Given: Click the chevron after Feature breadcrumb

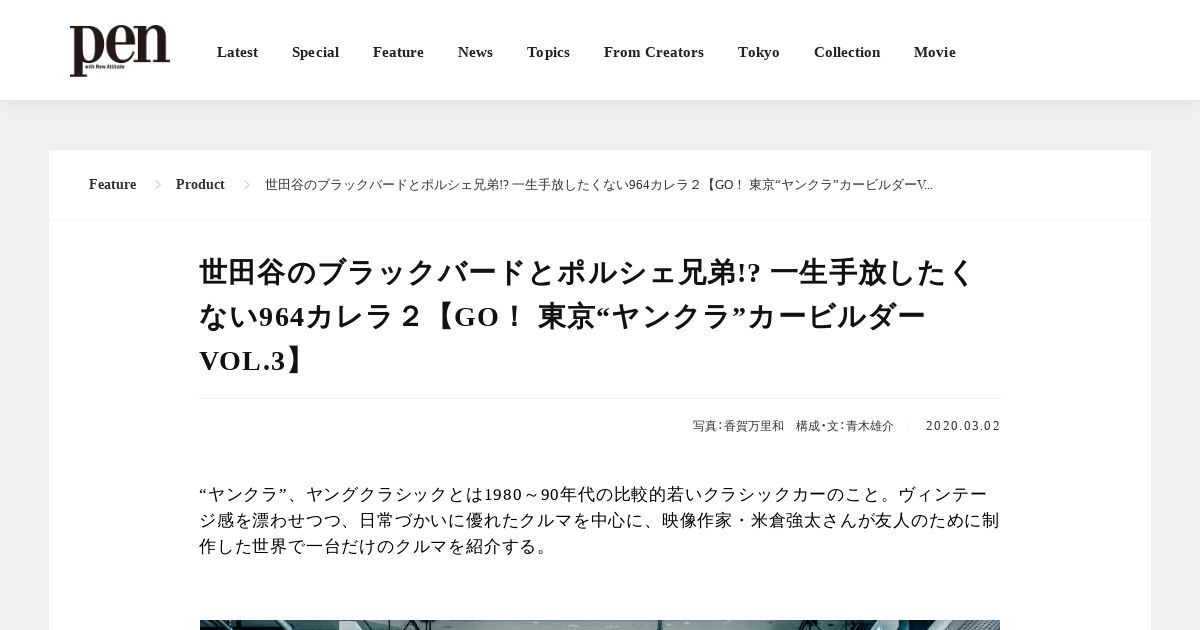Looking at the screenshot, I should click(x=157, y=185).
